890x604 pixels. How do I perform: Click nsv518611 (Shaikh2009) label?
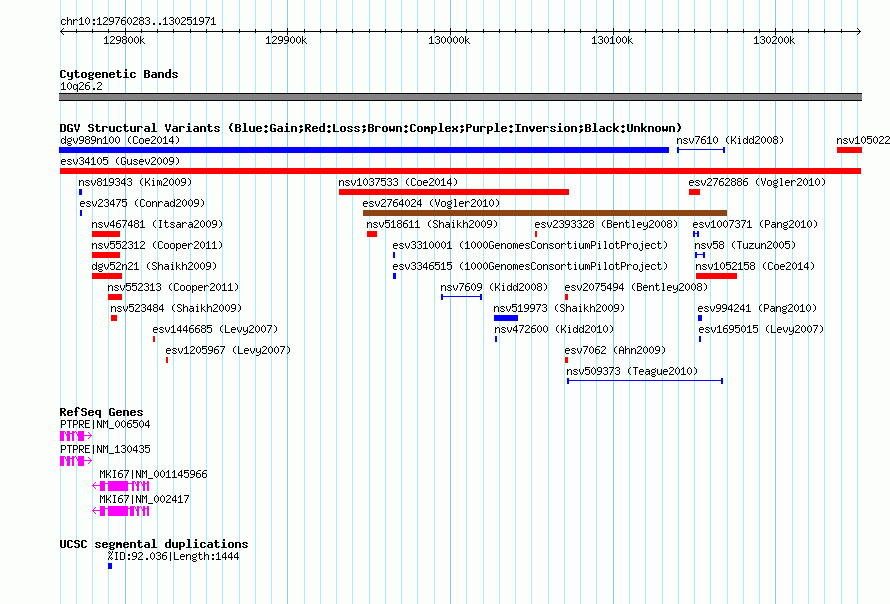(432, 224)
